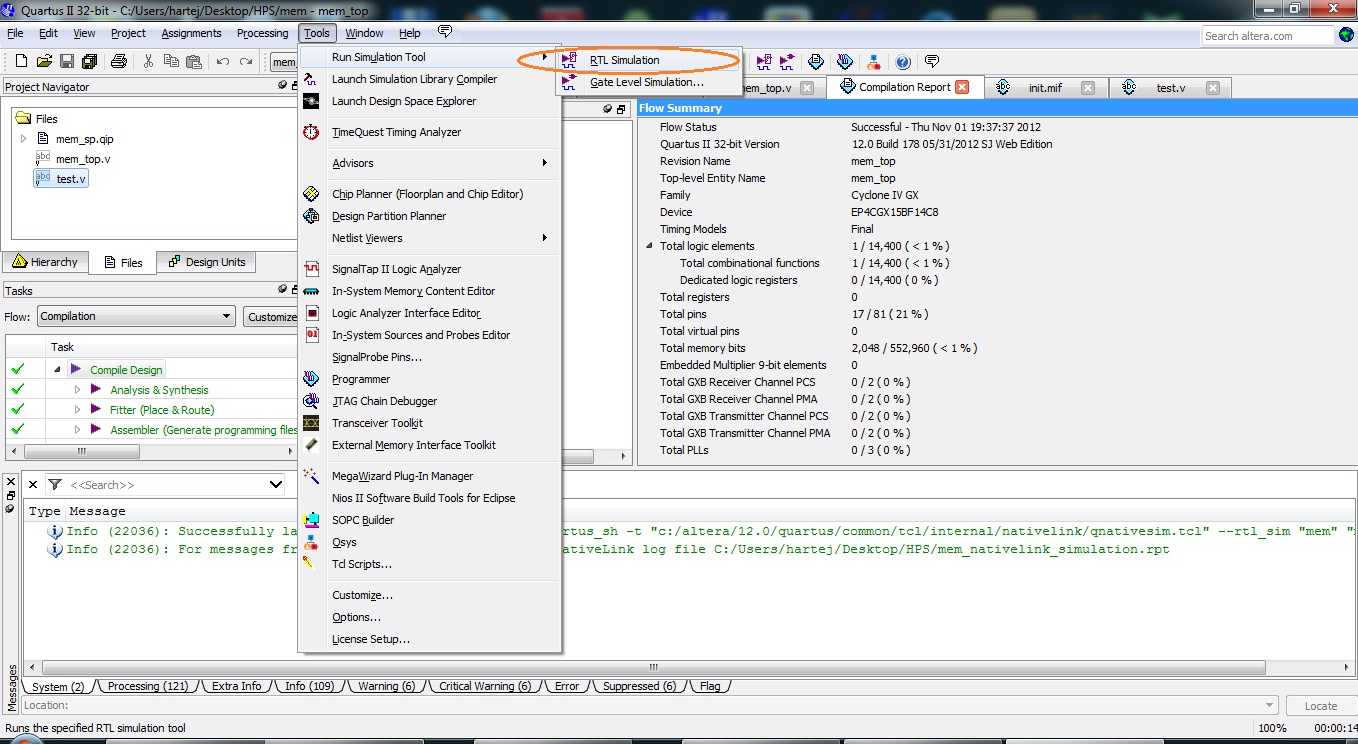Expand the Netlist Viewers submenu
The image size is (1358, 744).
click(x=429, y=238)
